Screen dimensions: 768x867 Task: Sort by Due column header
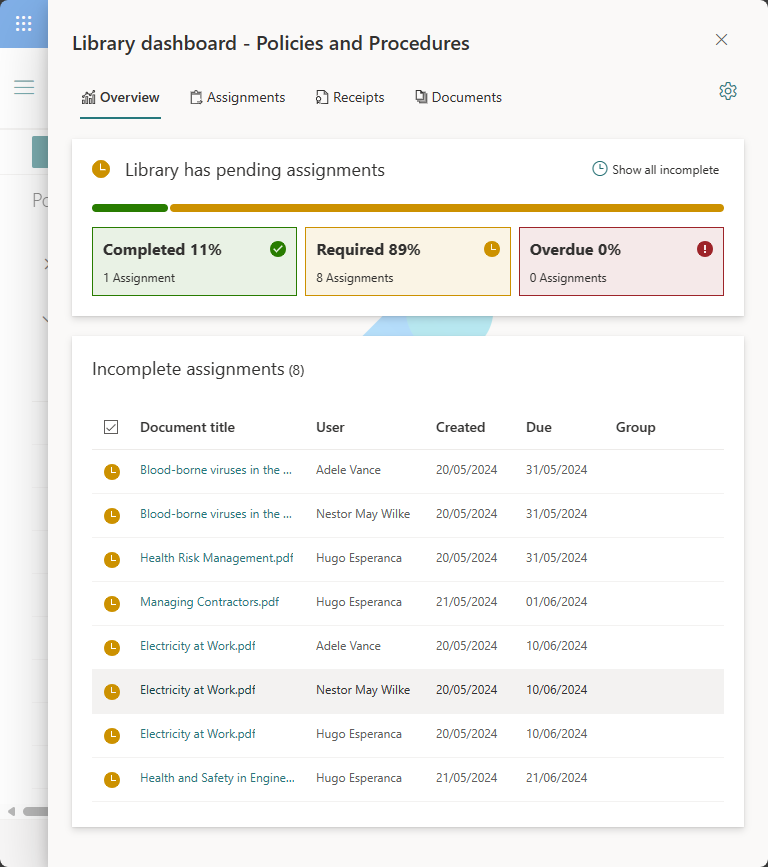[x=539, y=427]
